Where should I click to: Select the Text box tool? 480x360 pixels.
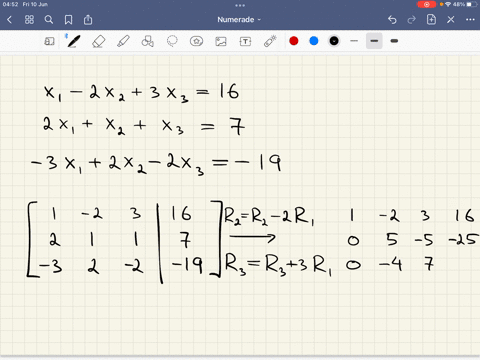click(245, 41)
